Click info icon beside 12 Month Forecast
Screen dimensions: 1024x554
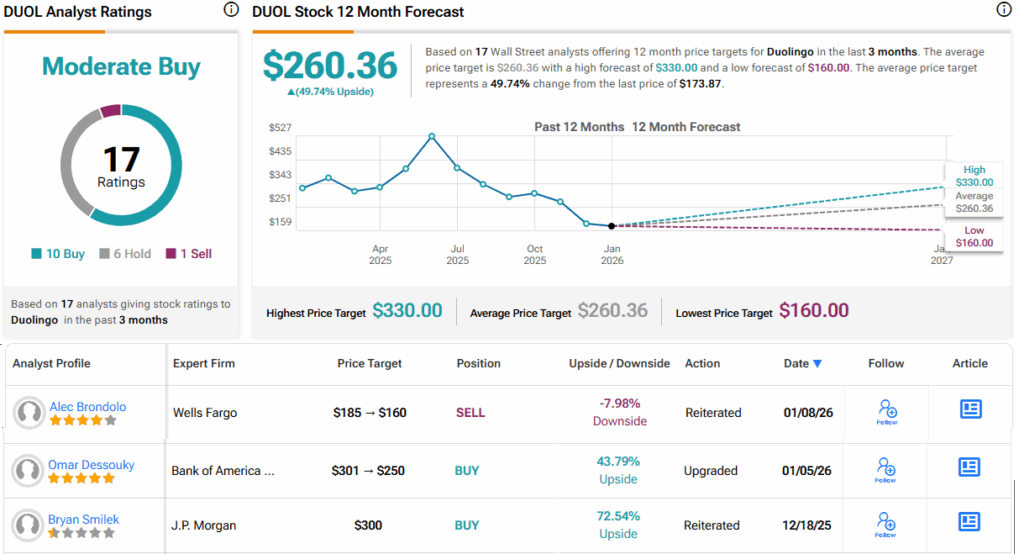(1004, 10)
